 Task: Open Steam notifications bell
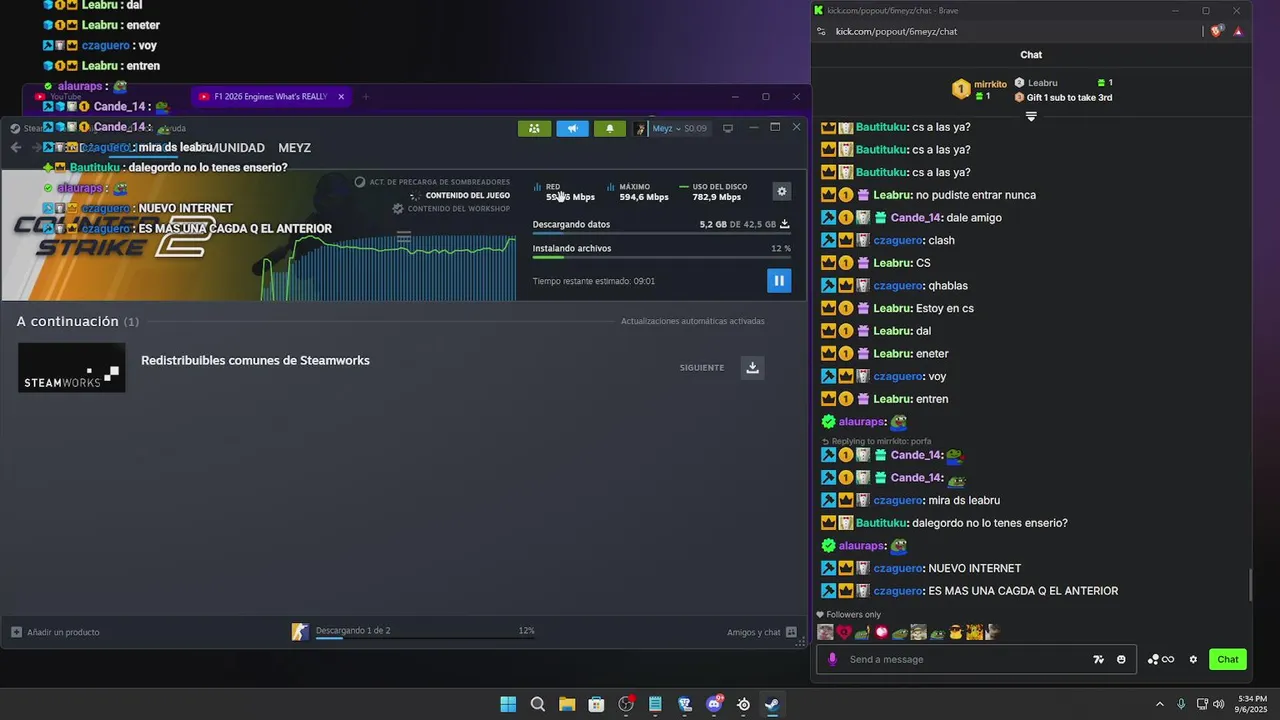click(610, 128)
